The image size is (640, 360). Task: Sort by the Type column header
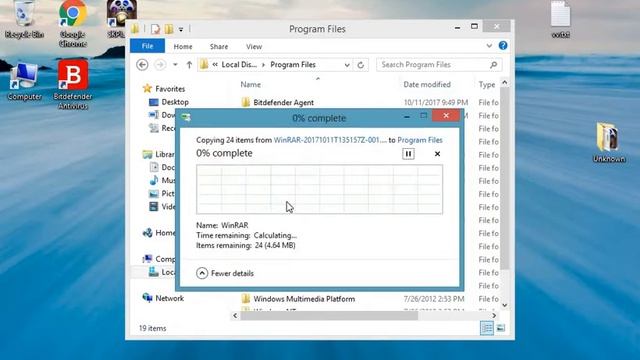487,84
